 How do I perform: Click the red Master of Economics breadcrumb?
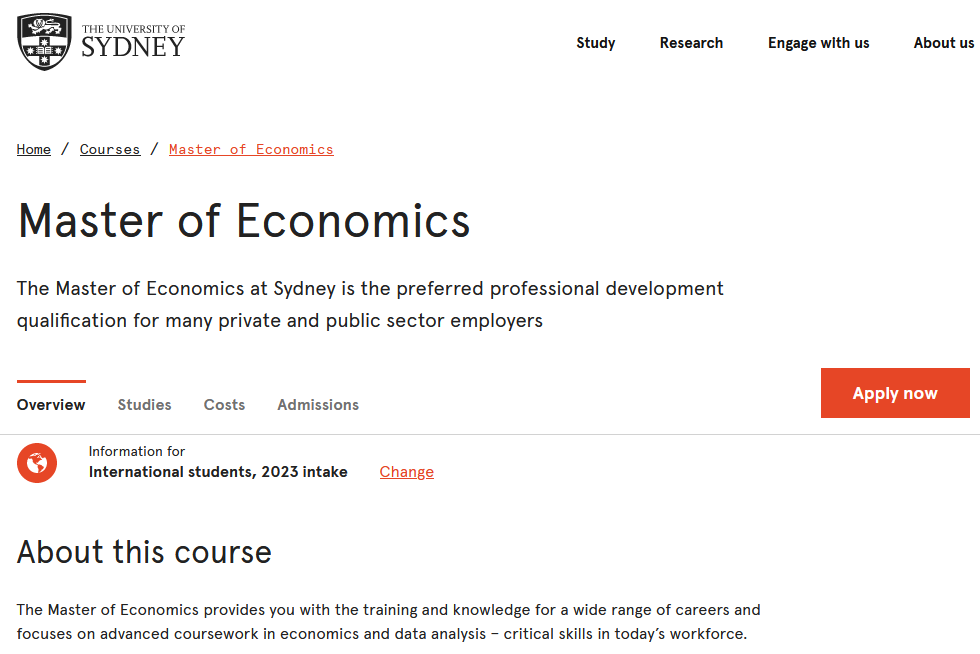point(251,149)
